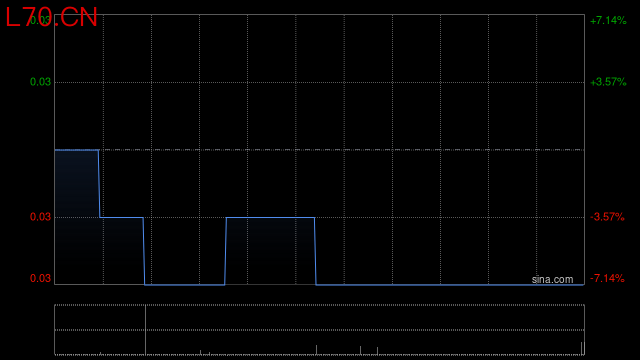Select the +7.14% axis label

(x=608, y=20)
